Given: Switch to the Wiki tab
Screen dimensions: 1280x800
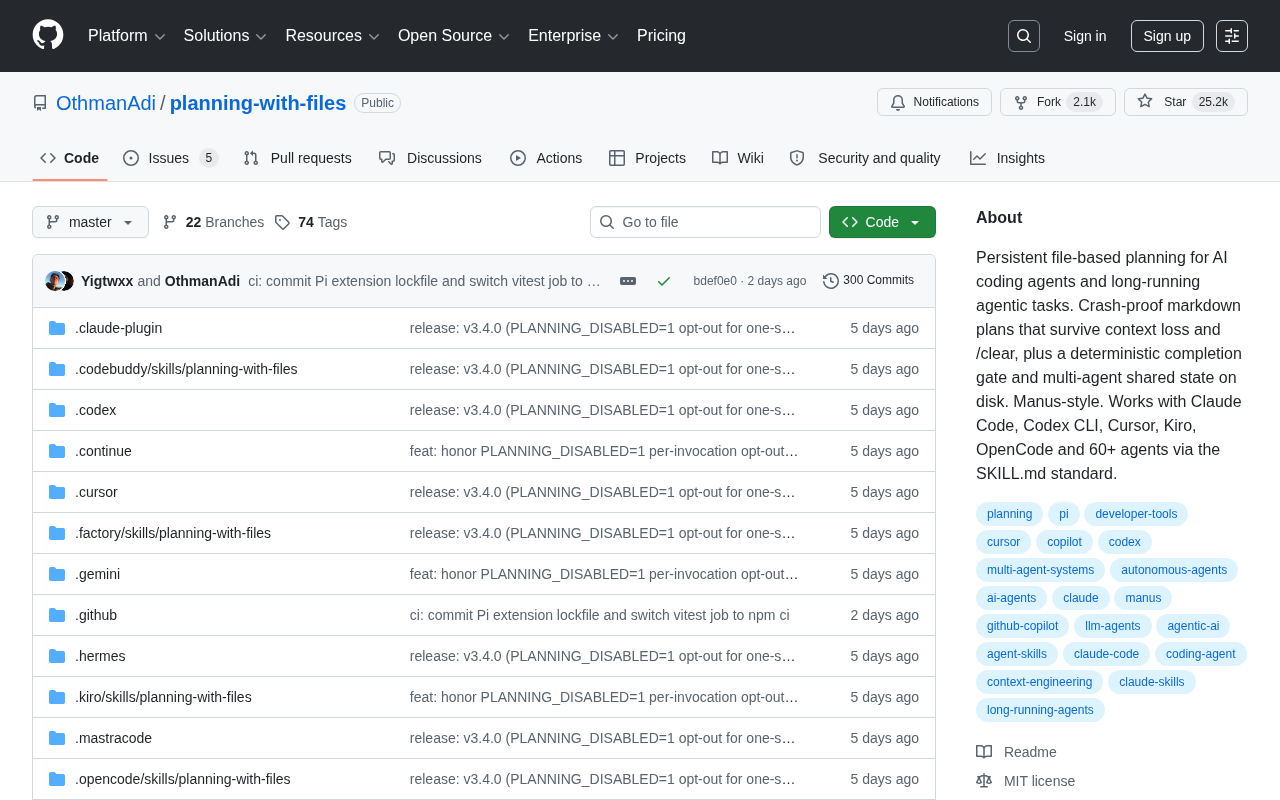Looking at the screenshot, I should [738, 158].
